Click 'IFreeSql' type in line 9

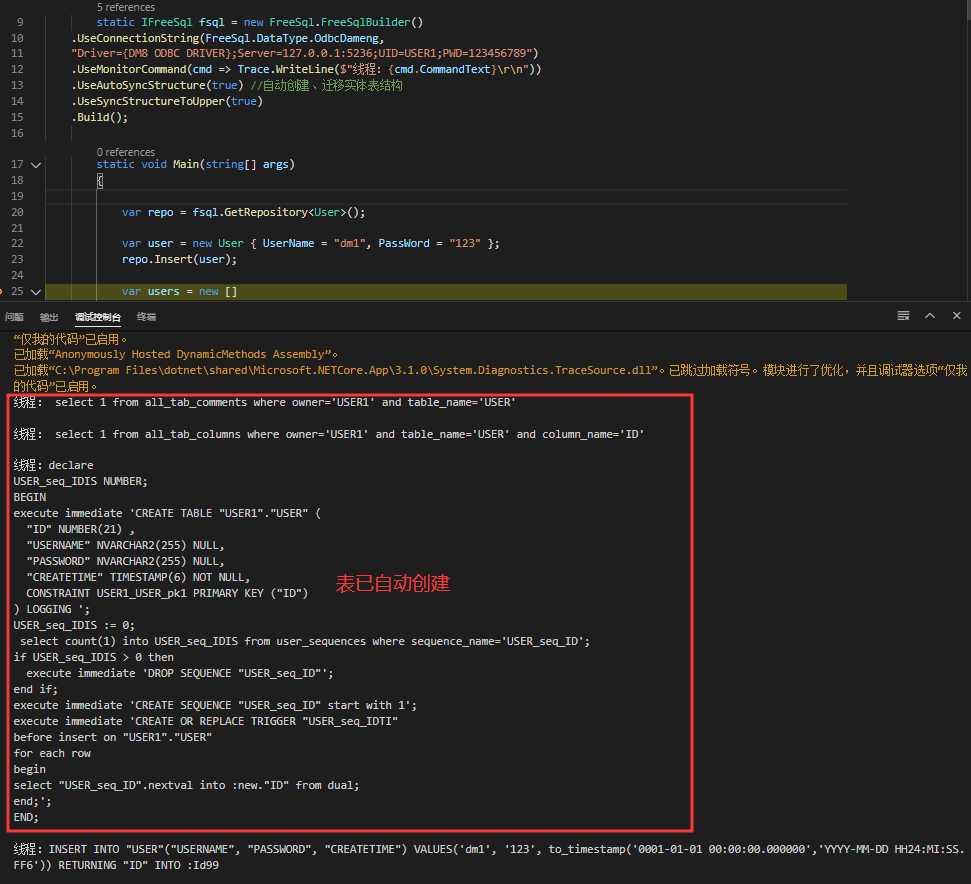pos(167,22)
